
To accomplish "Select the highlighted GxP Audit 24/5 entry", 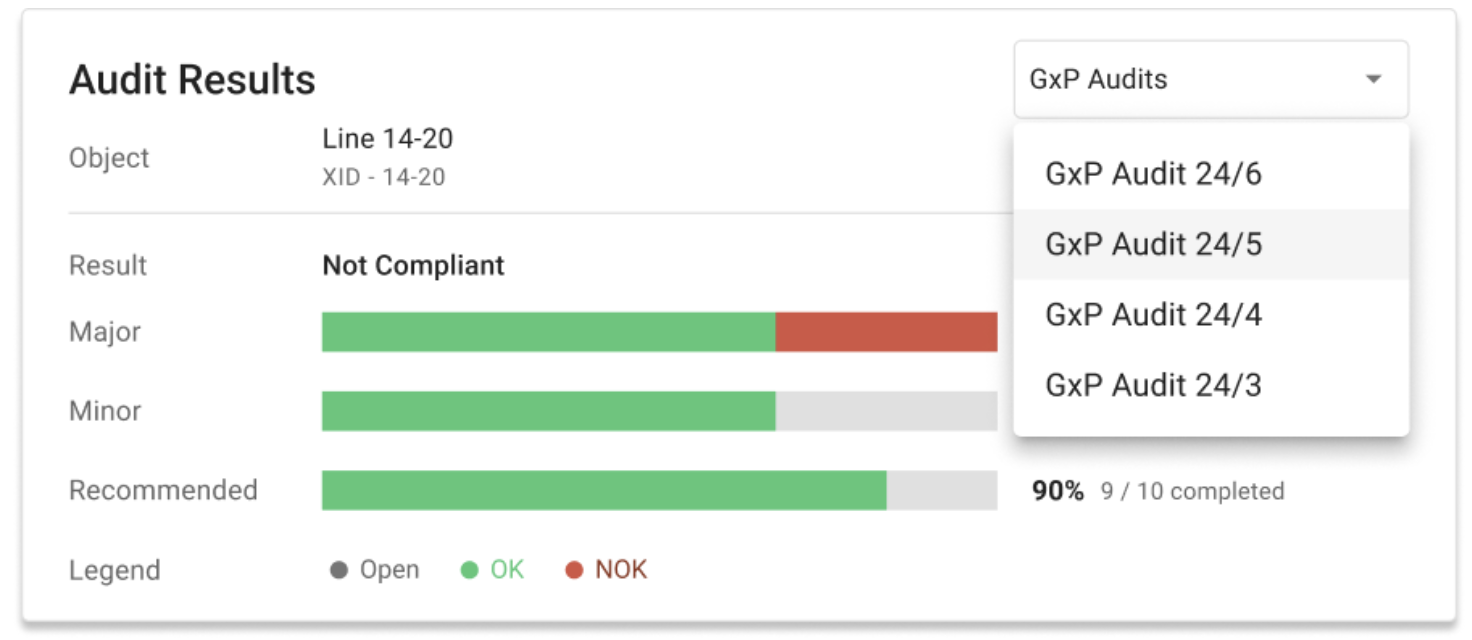I will (1154, 244).
